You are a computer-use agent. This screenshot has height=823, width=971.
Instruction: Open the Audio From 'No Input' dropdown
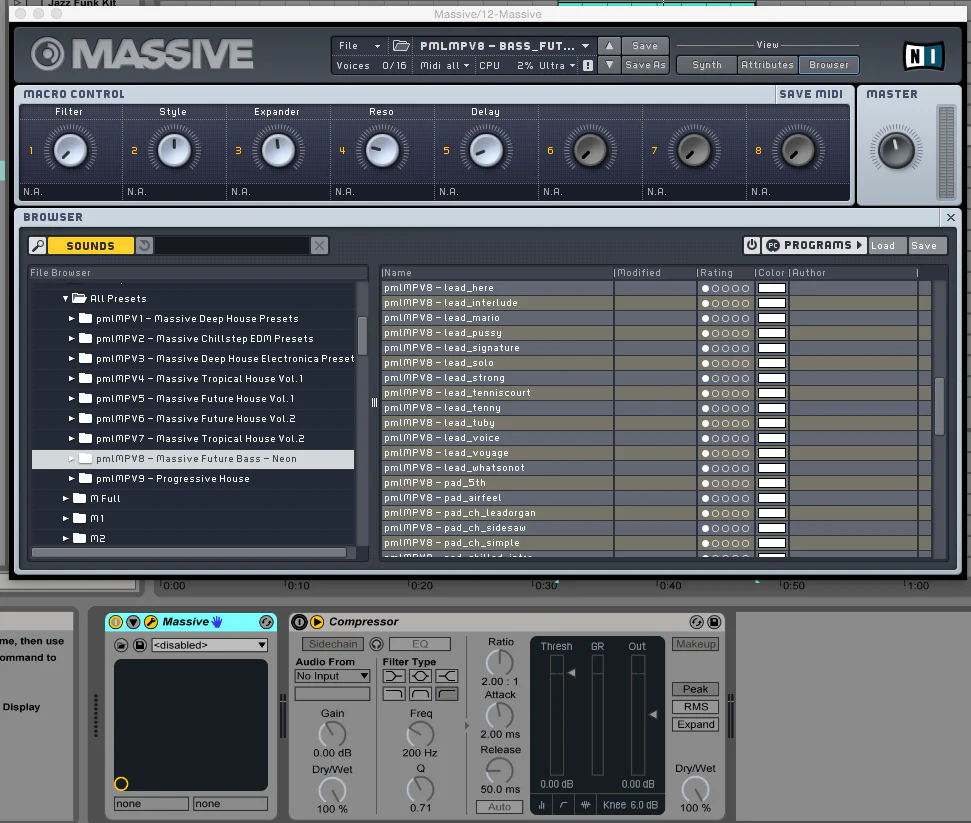[x=332, y=677]
